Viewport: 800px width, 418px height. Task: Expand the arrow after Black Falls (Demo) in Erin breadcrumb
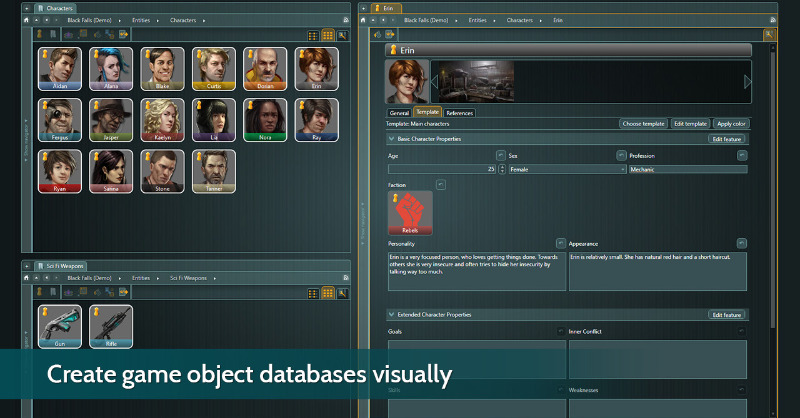pos(457,20)
